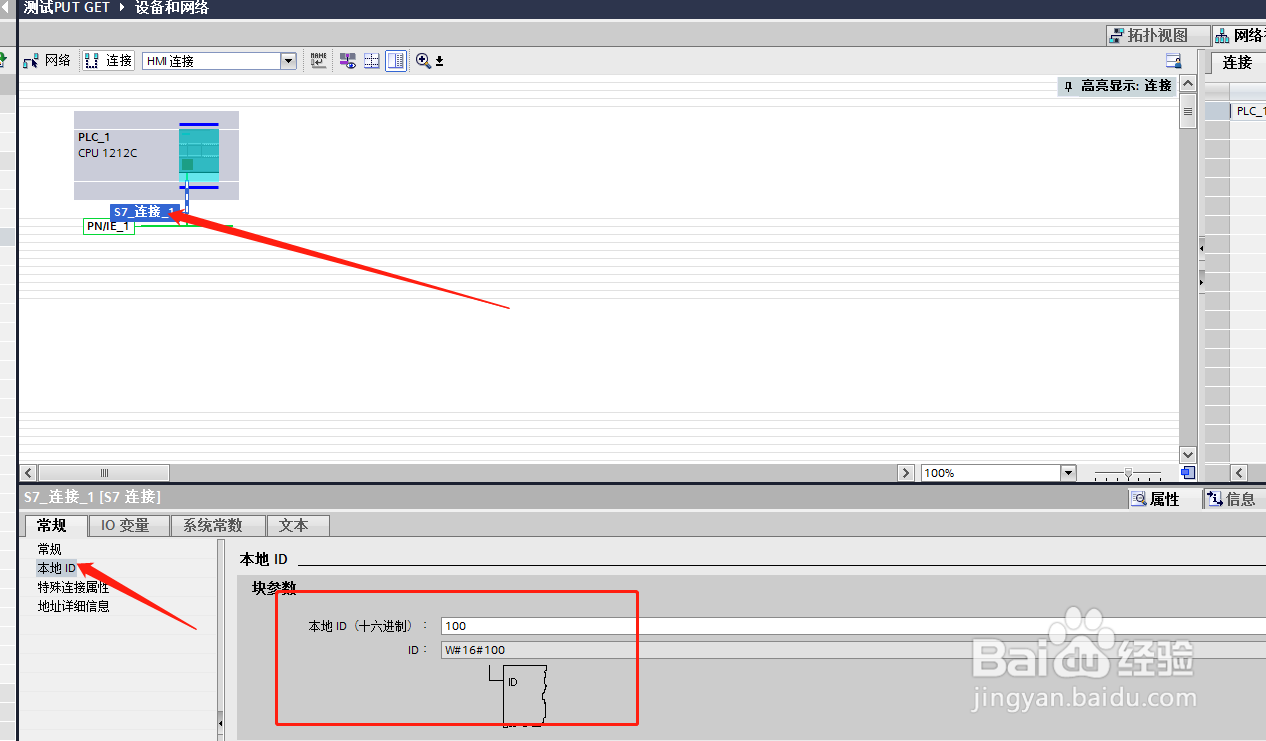The height and width of the screenshot is (741, 1266).
Task: Click the PLC_1 device name label
Action: [x=94, y=137]
